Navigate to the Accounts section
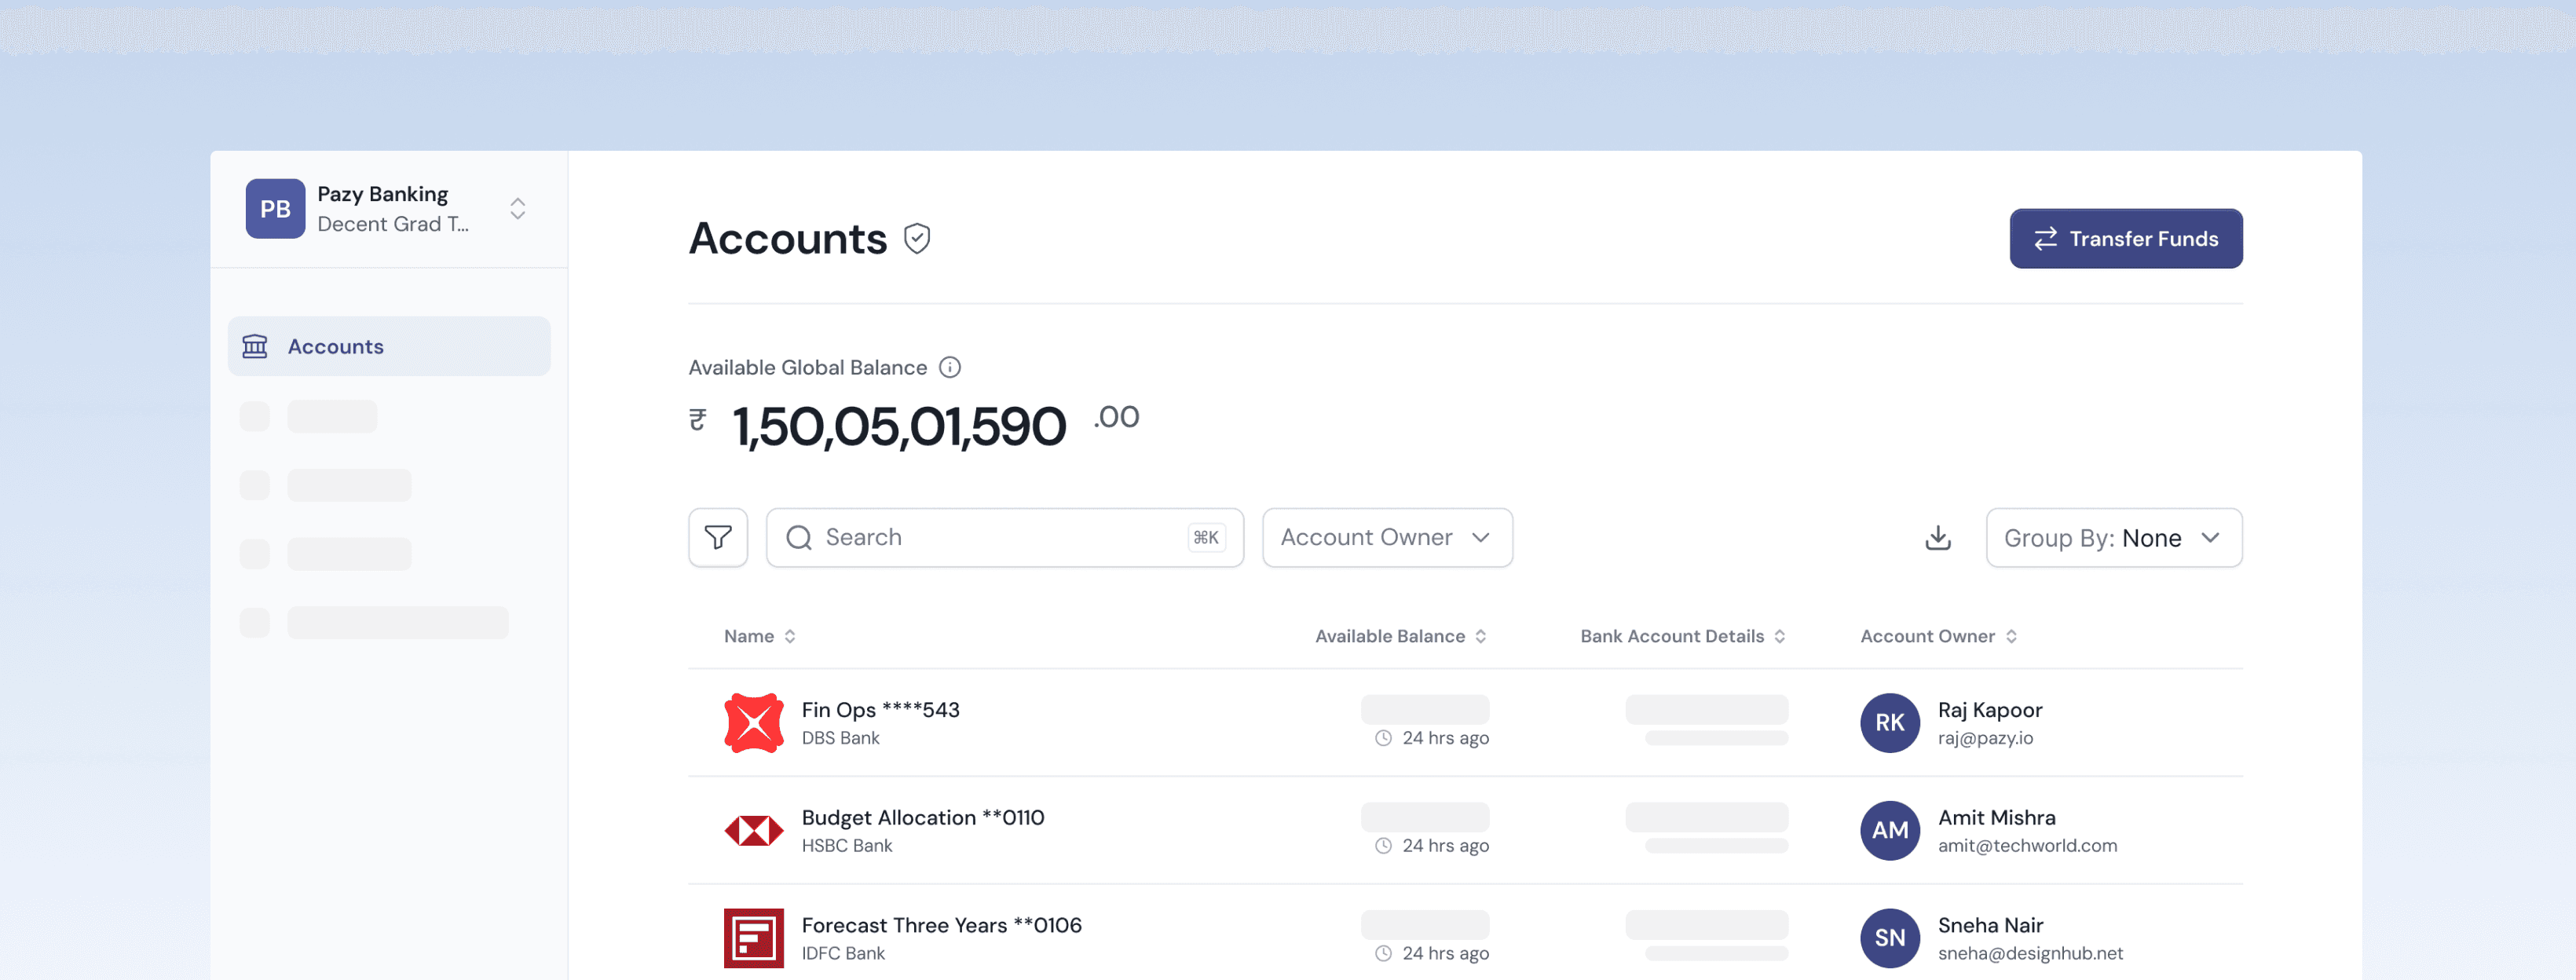2576x980 pixels. [x=335, y=345]
